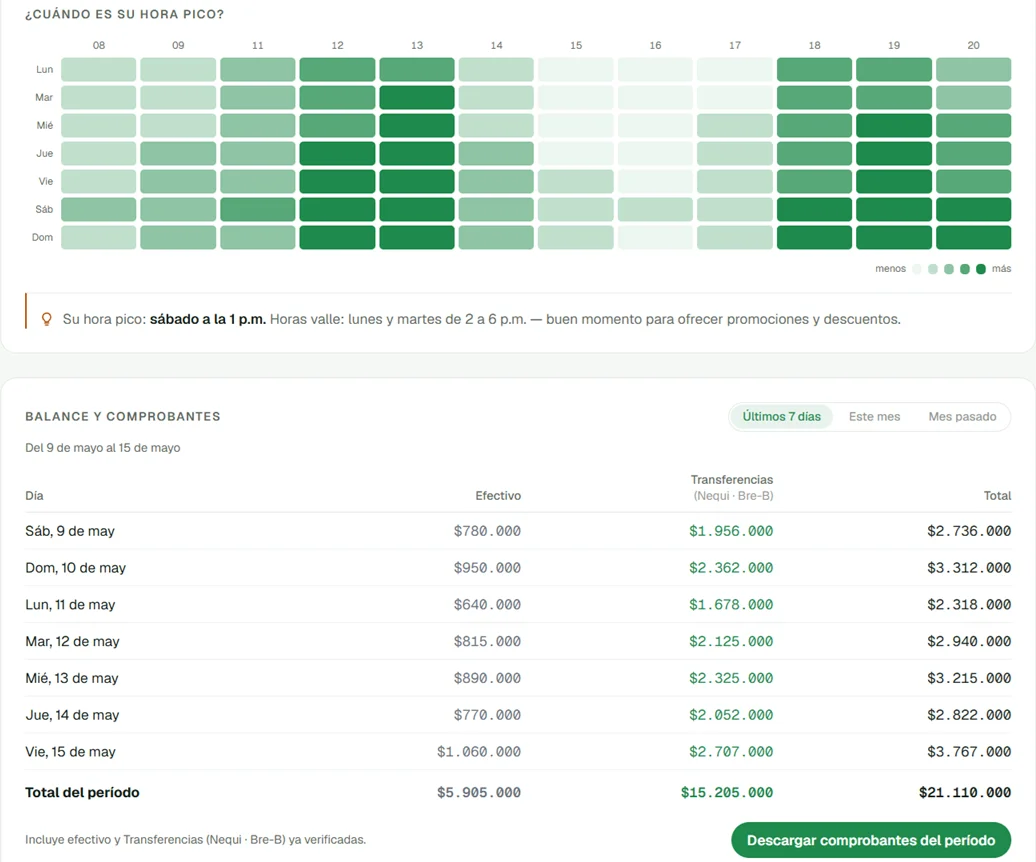The image size is (1036, 862).
Task: Click the Lun, 11 de may row label
Action: click(x=70, y=605)
